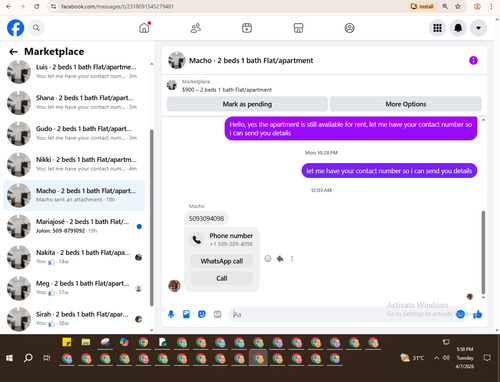Open Shana conversation
The height and width of the screenshot is (382, 500).
pos(74,103)
